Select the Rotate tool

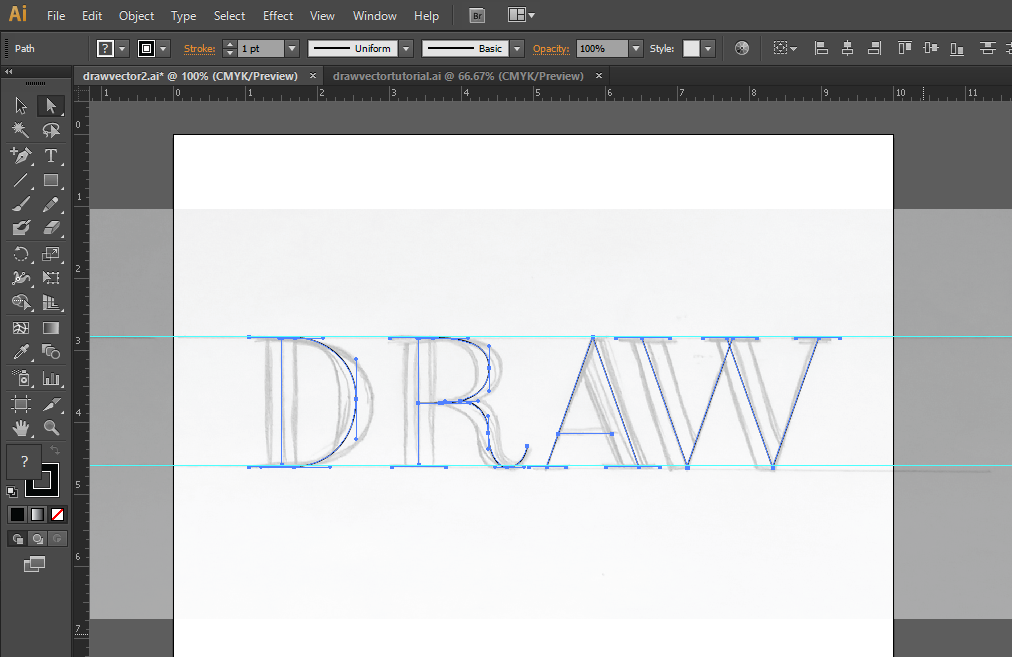21,254
